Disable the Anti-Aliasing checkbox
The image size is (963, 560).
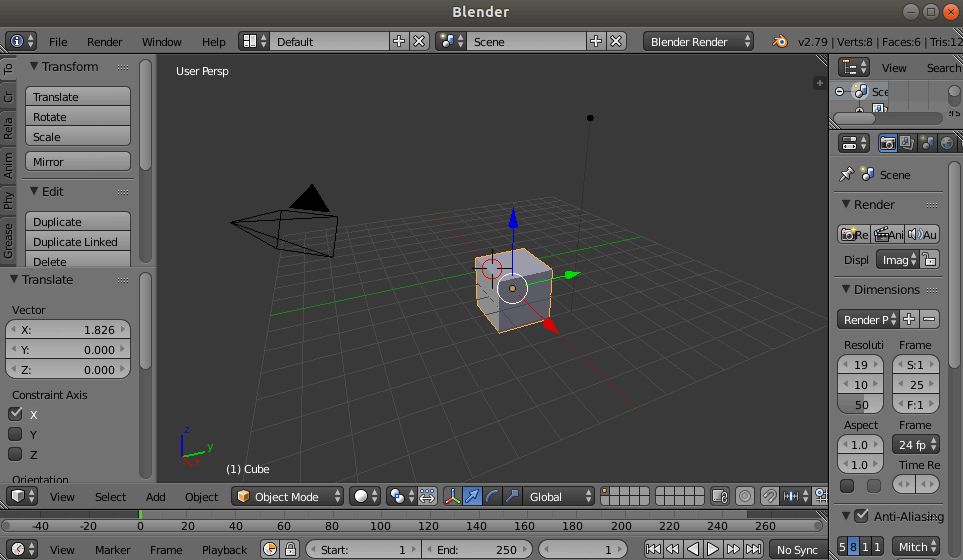tap(861, 516)
